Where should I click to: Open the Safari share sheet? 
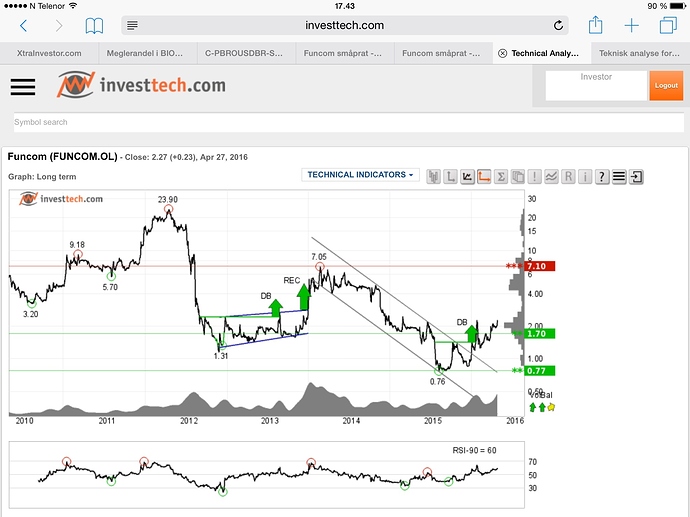point(595,25)
